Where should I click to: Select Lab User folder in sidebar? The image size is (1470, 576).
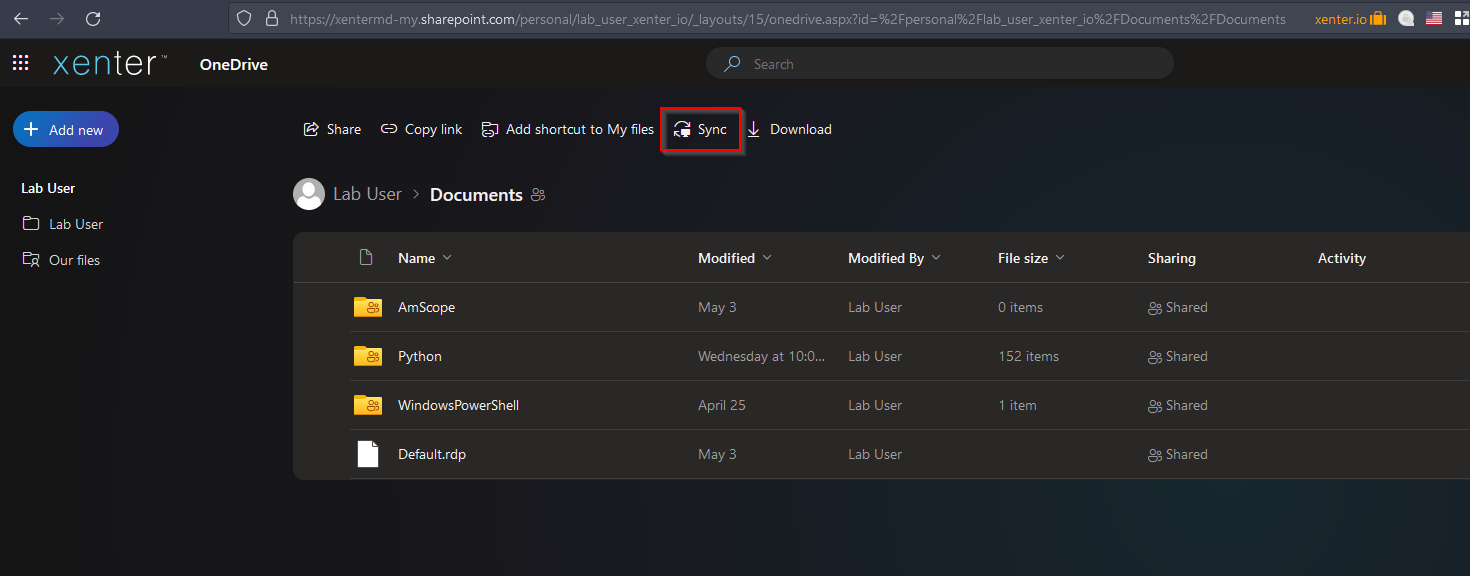click(75, 224)
